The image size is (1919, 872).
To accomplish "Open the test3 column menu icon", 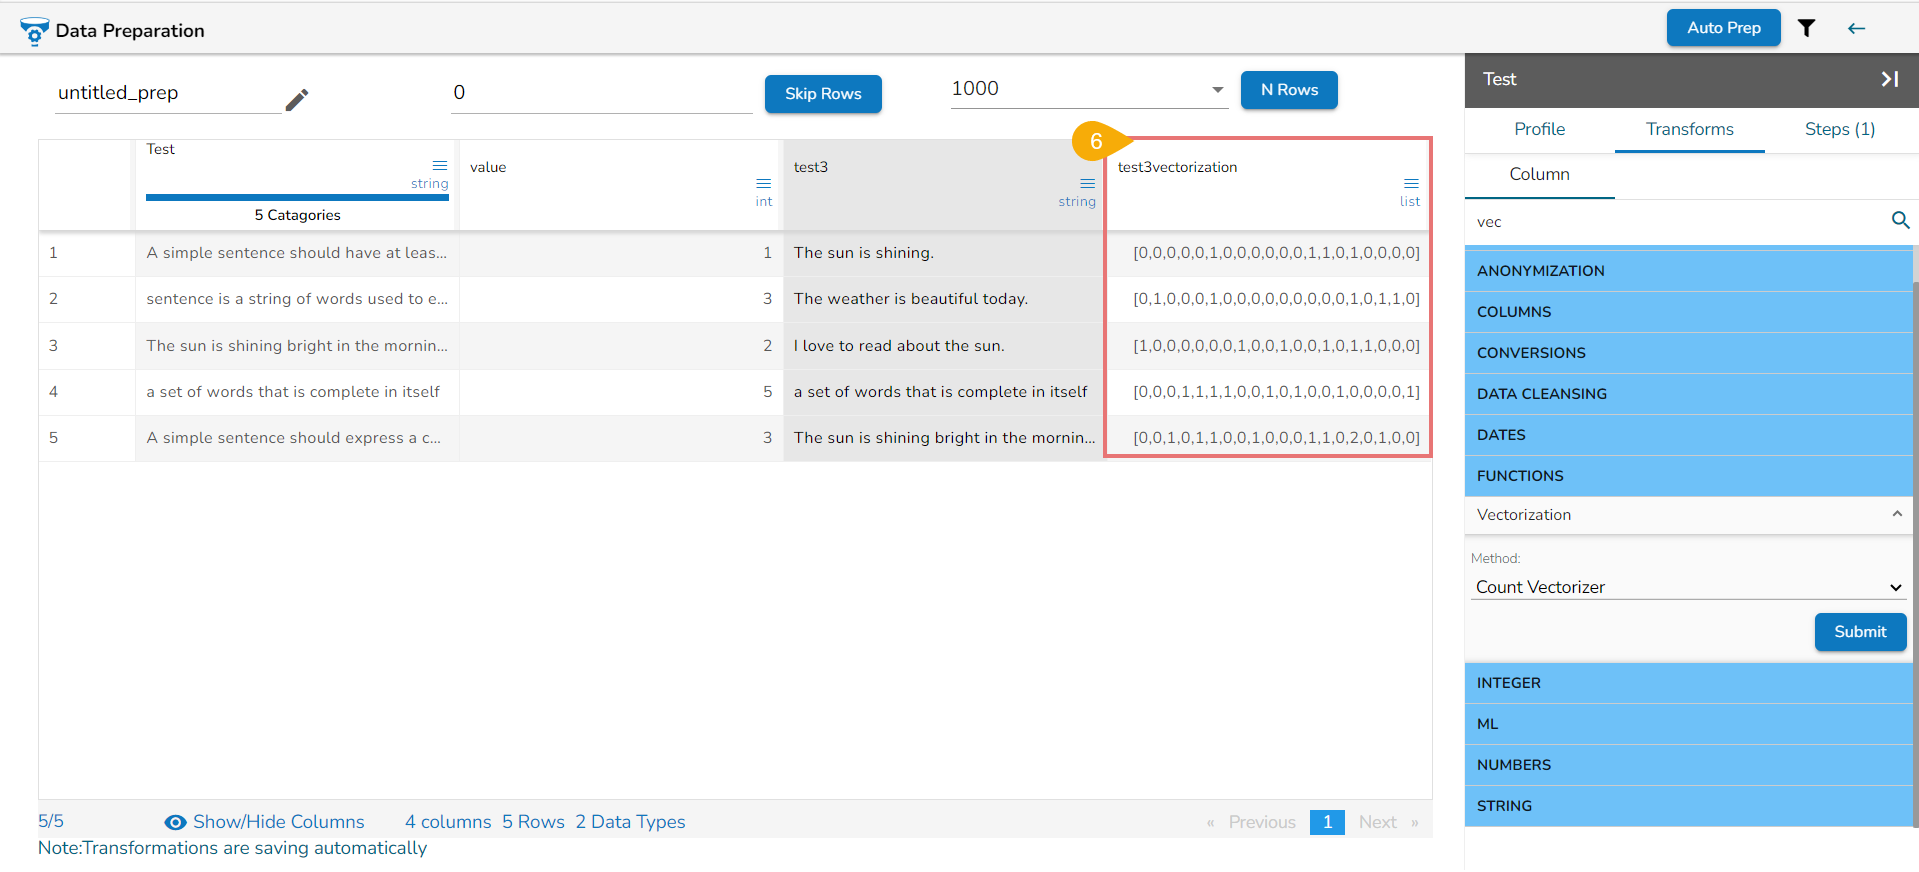I will (x=1088, y=184).
